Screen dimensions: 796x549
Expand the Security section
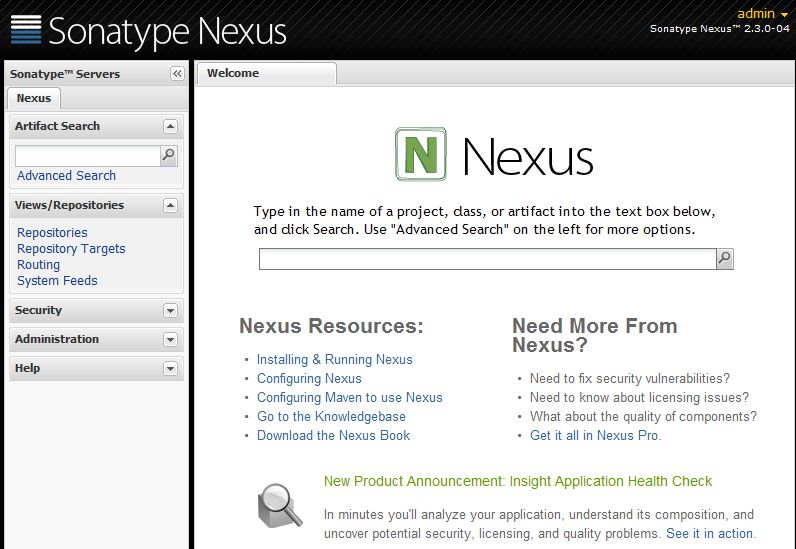(171, 310)
